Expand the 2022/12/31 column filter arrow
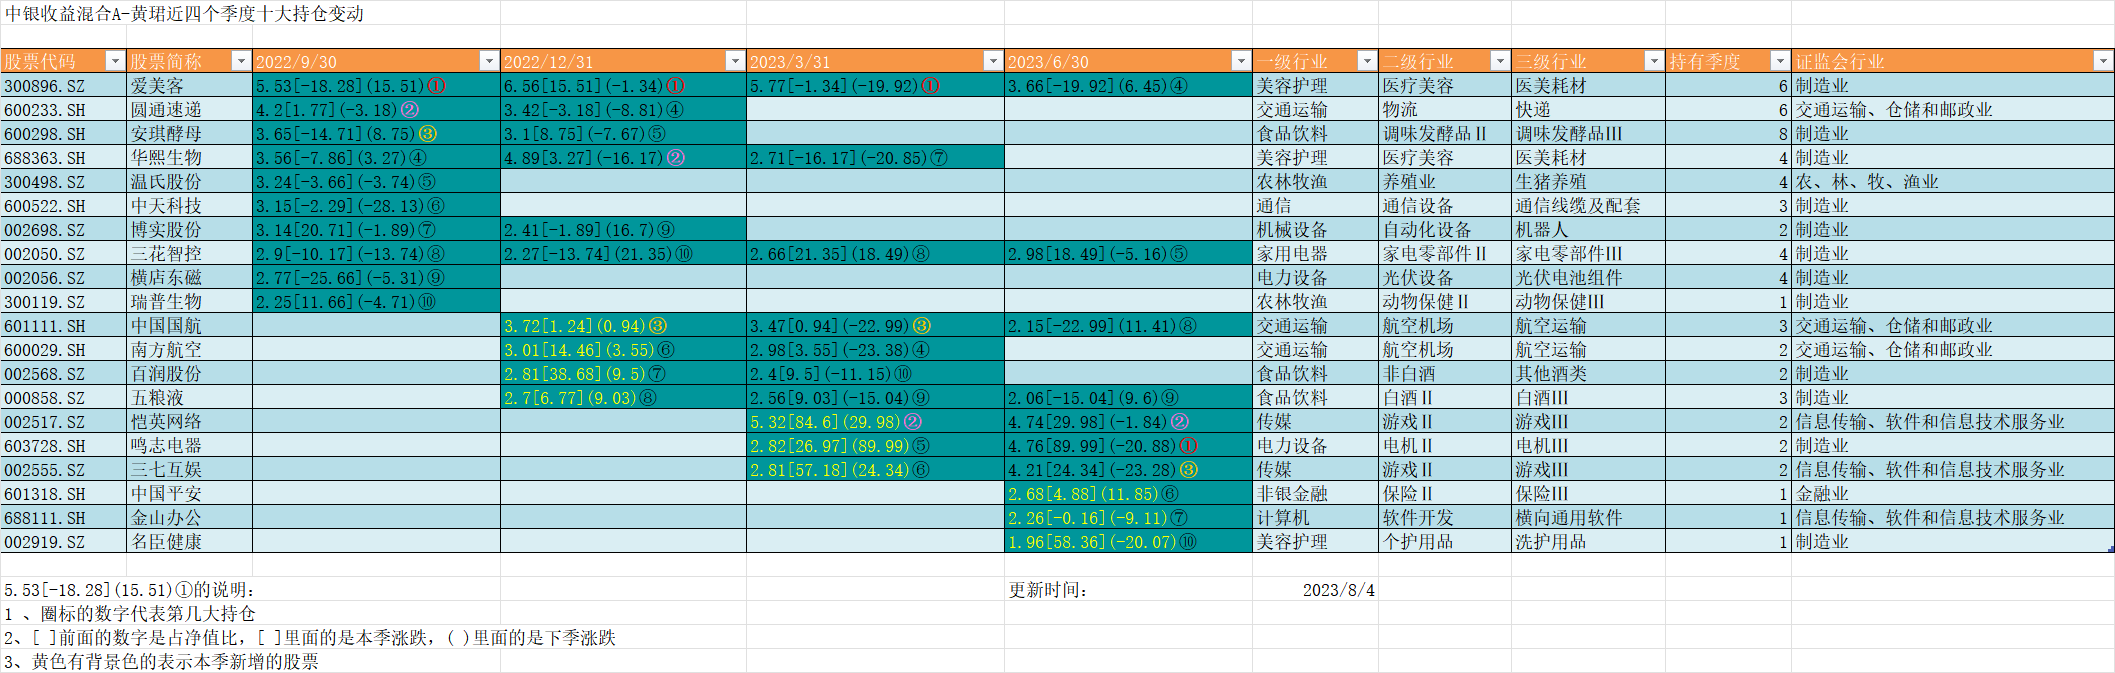2115x673 pixels. (734, 61)
